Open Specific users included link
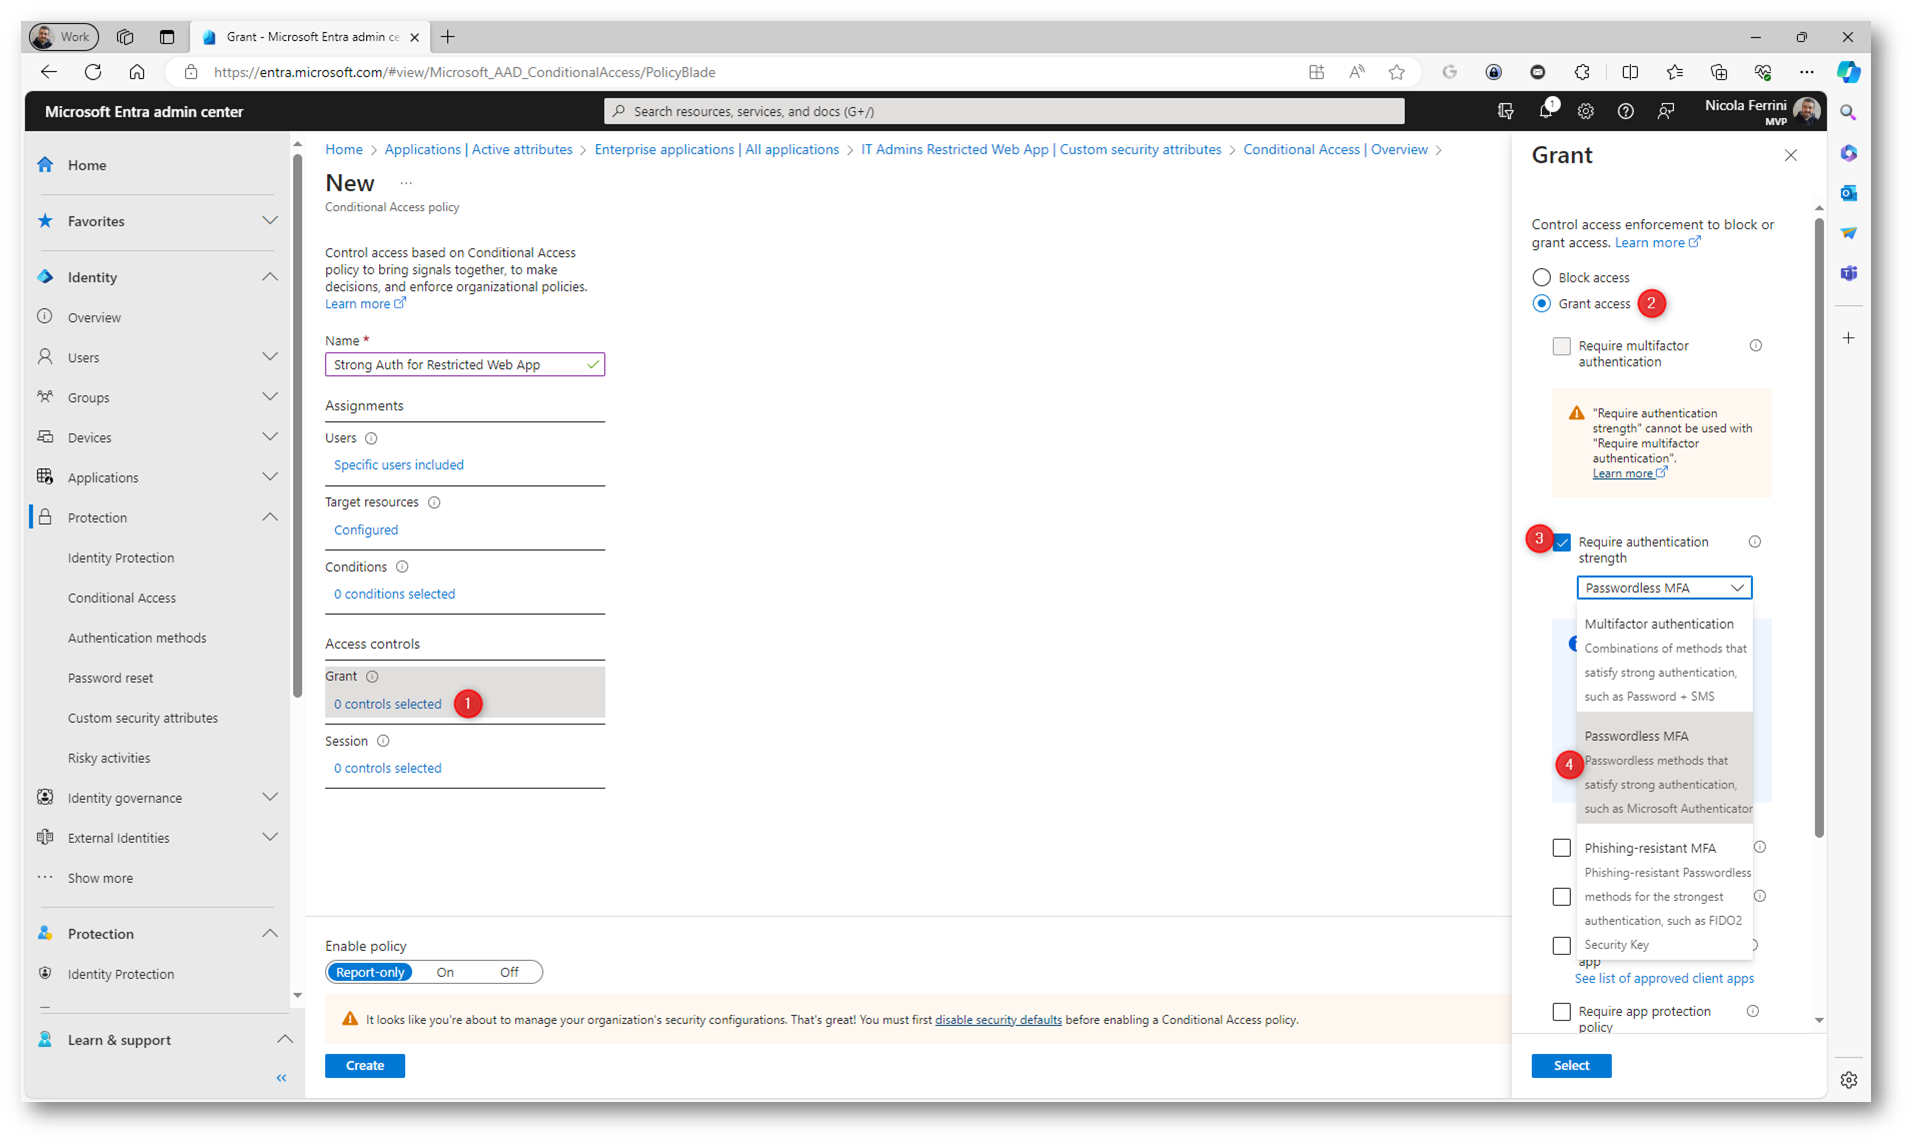Viewport: 1913px width, 1144px height. (398, 465)
